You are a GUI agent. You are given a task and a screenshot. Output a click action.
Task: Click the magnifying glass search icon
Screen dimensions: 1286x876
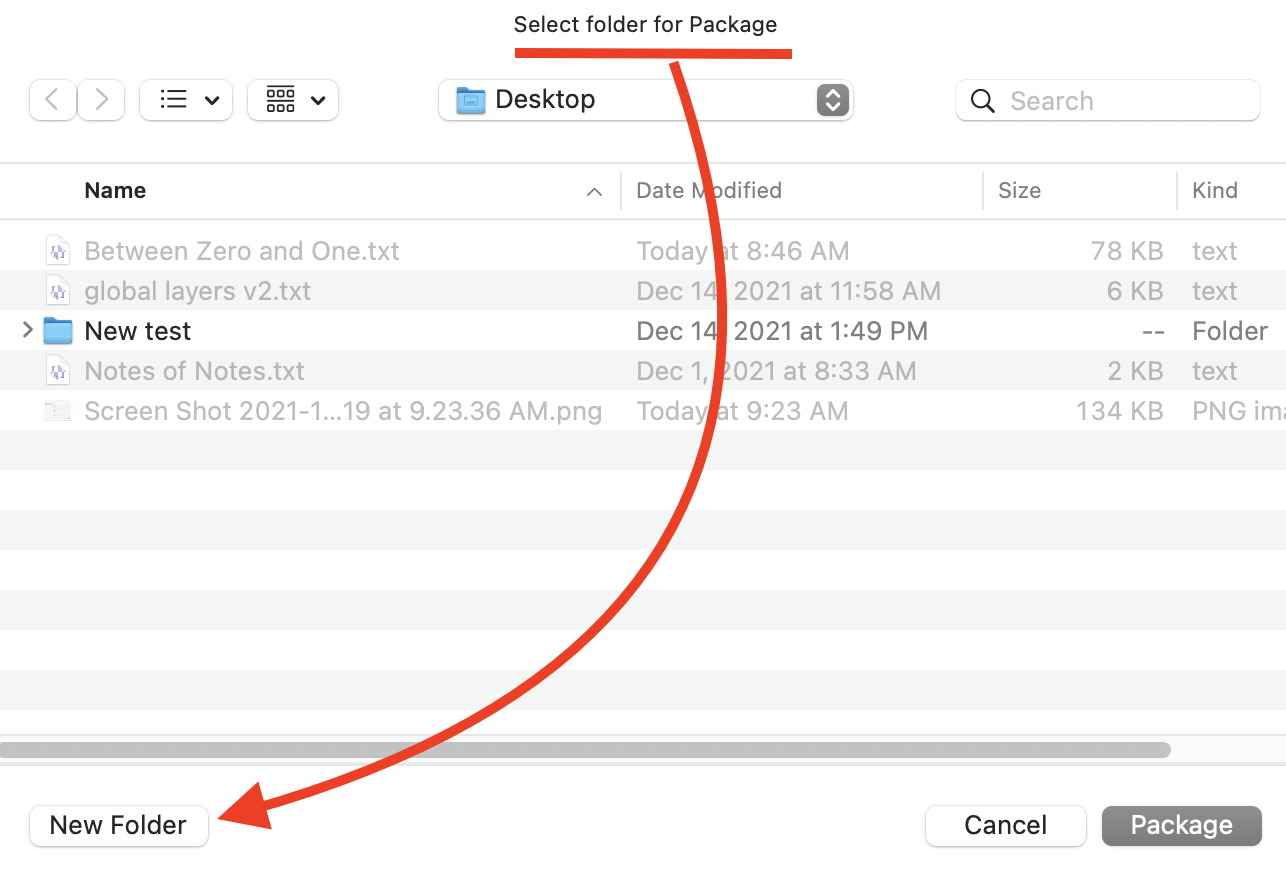click(x=983, y=101)
